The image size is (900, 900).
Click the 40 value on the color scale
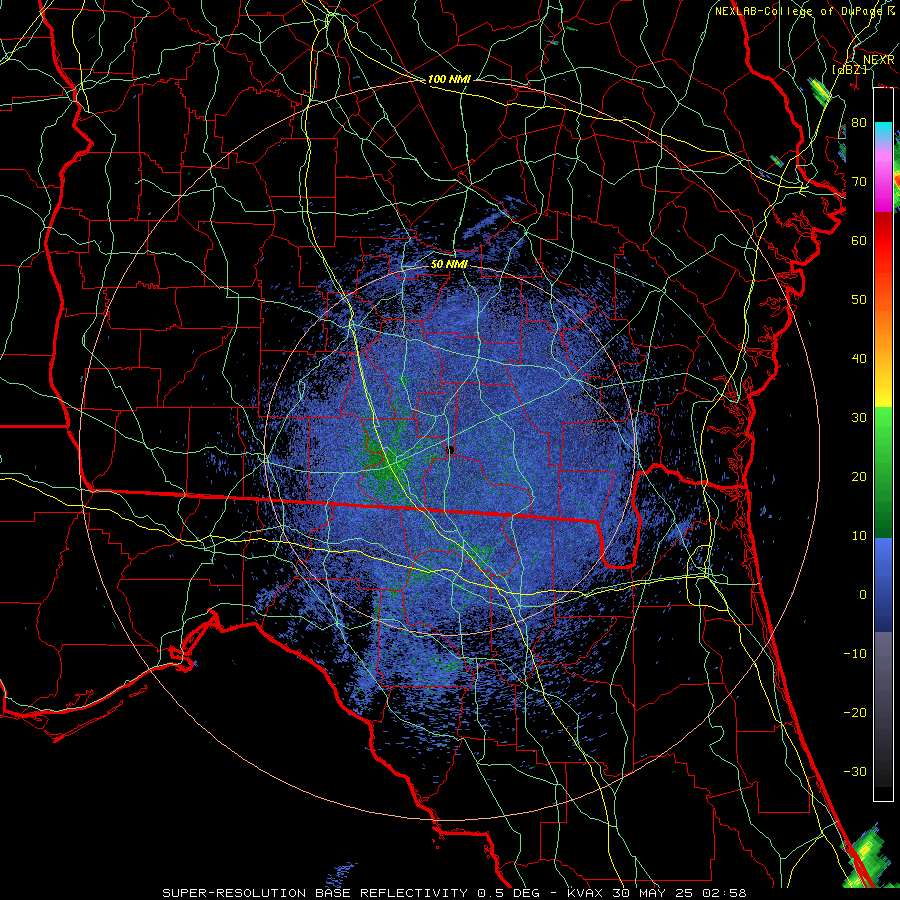click(859, 359)
